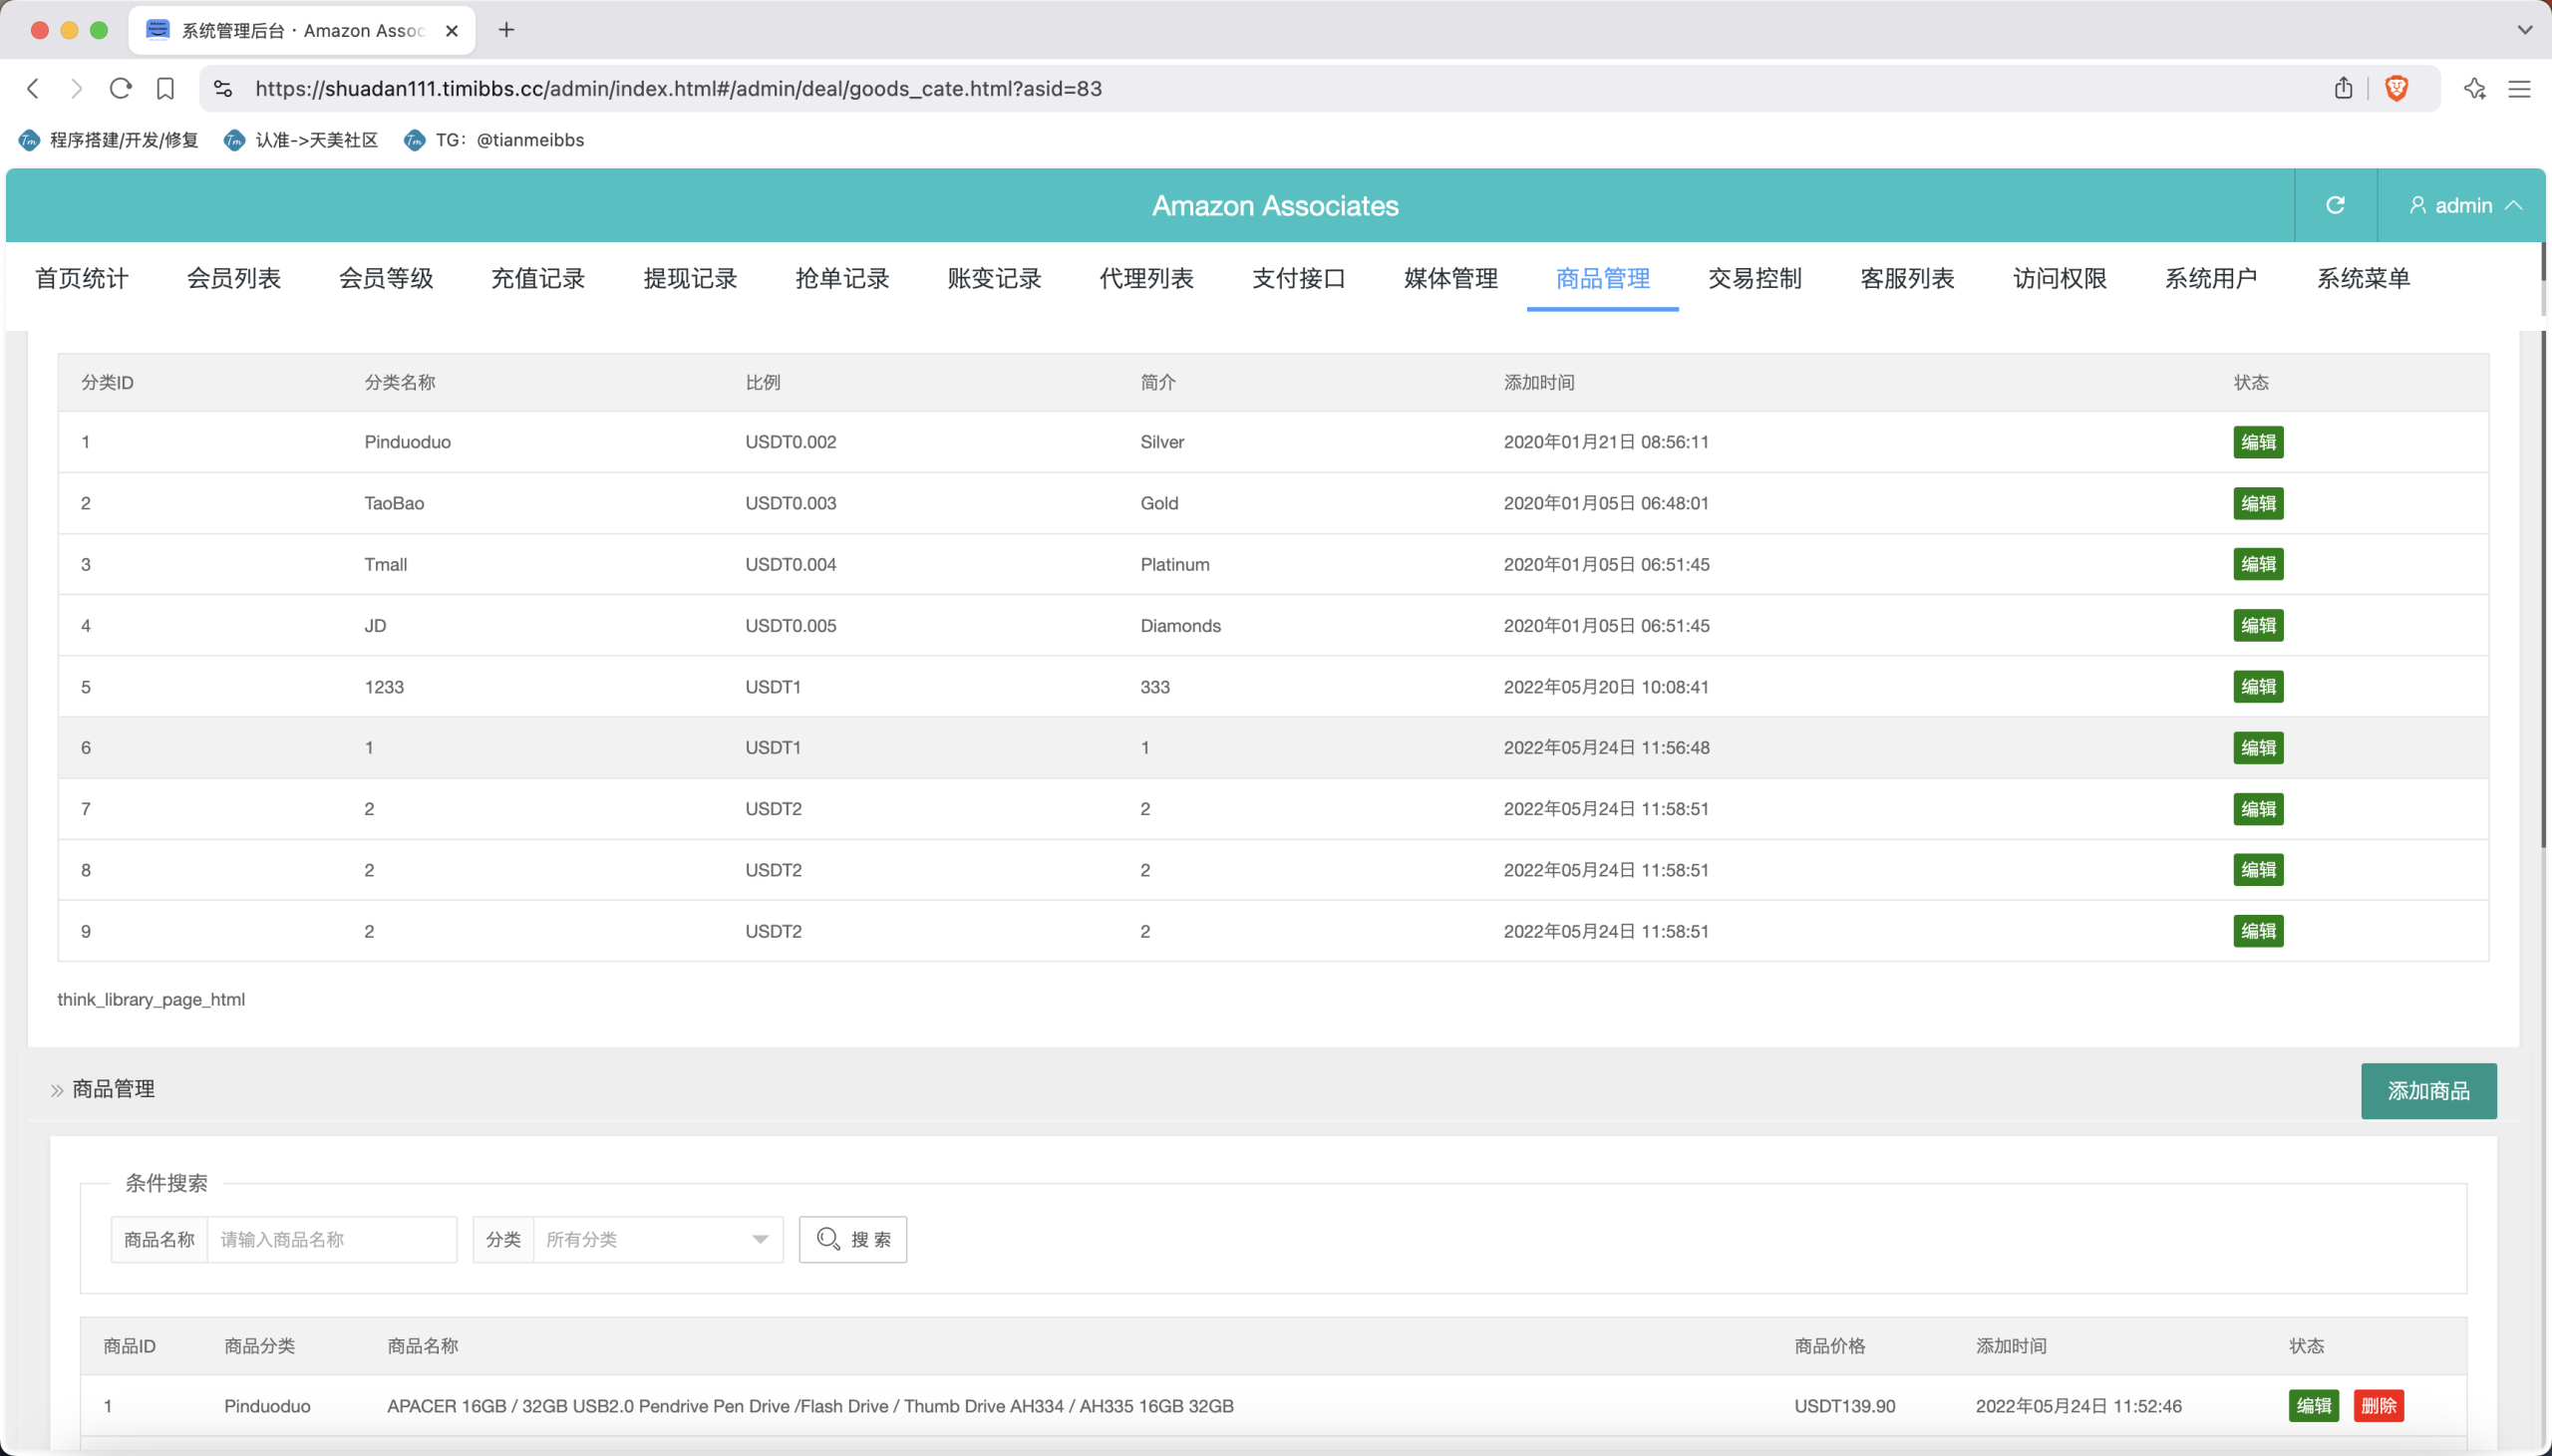The height and width of the screenshot is (1456, 2552).
Task: Click the 分类名称 column header
Action: click(400, 383)
